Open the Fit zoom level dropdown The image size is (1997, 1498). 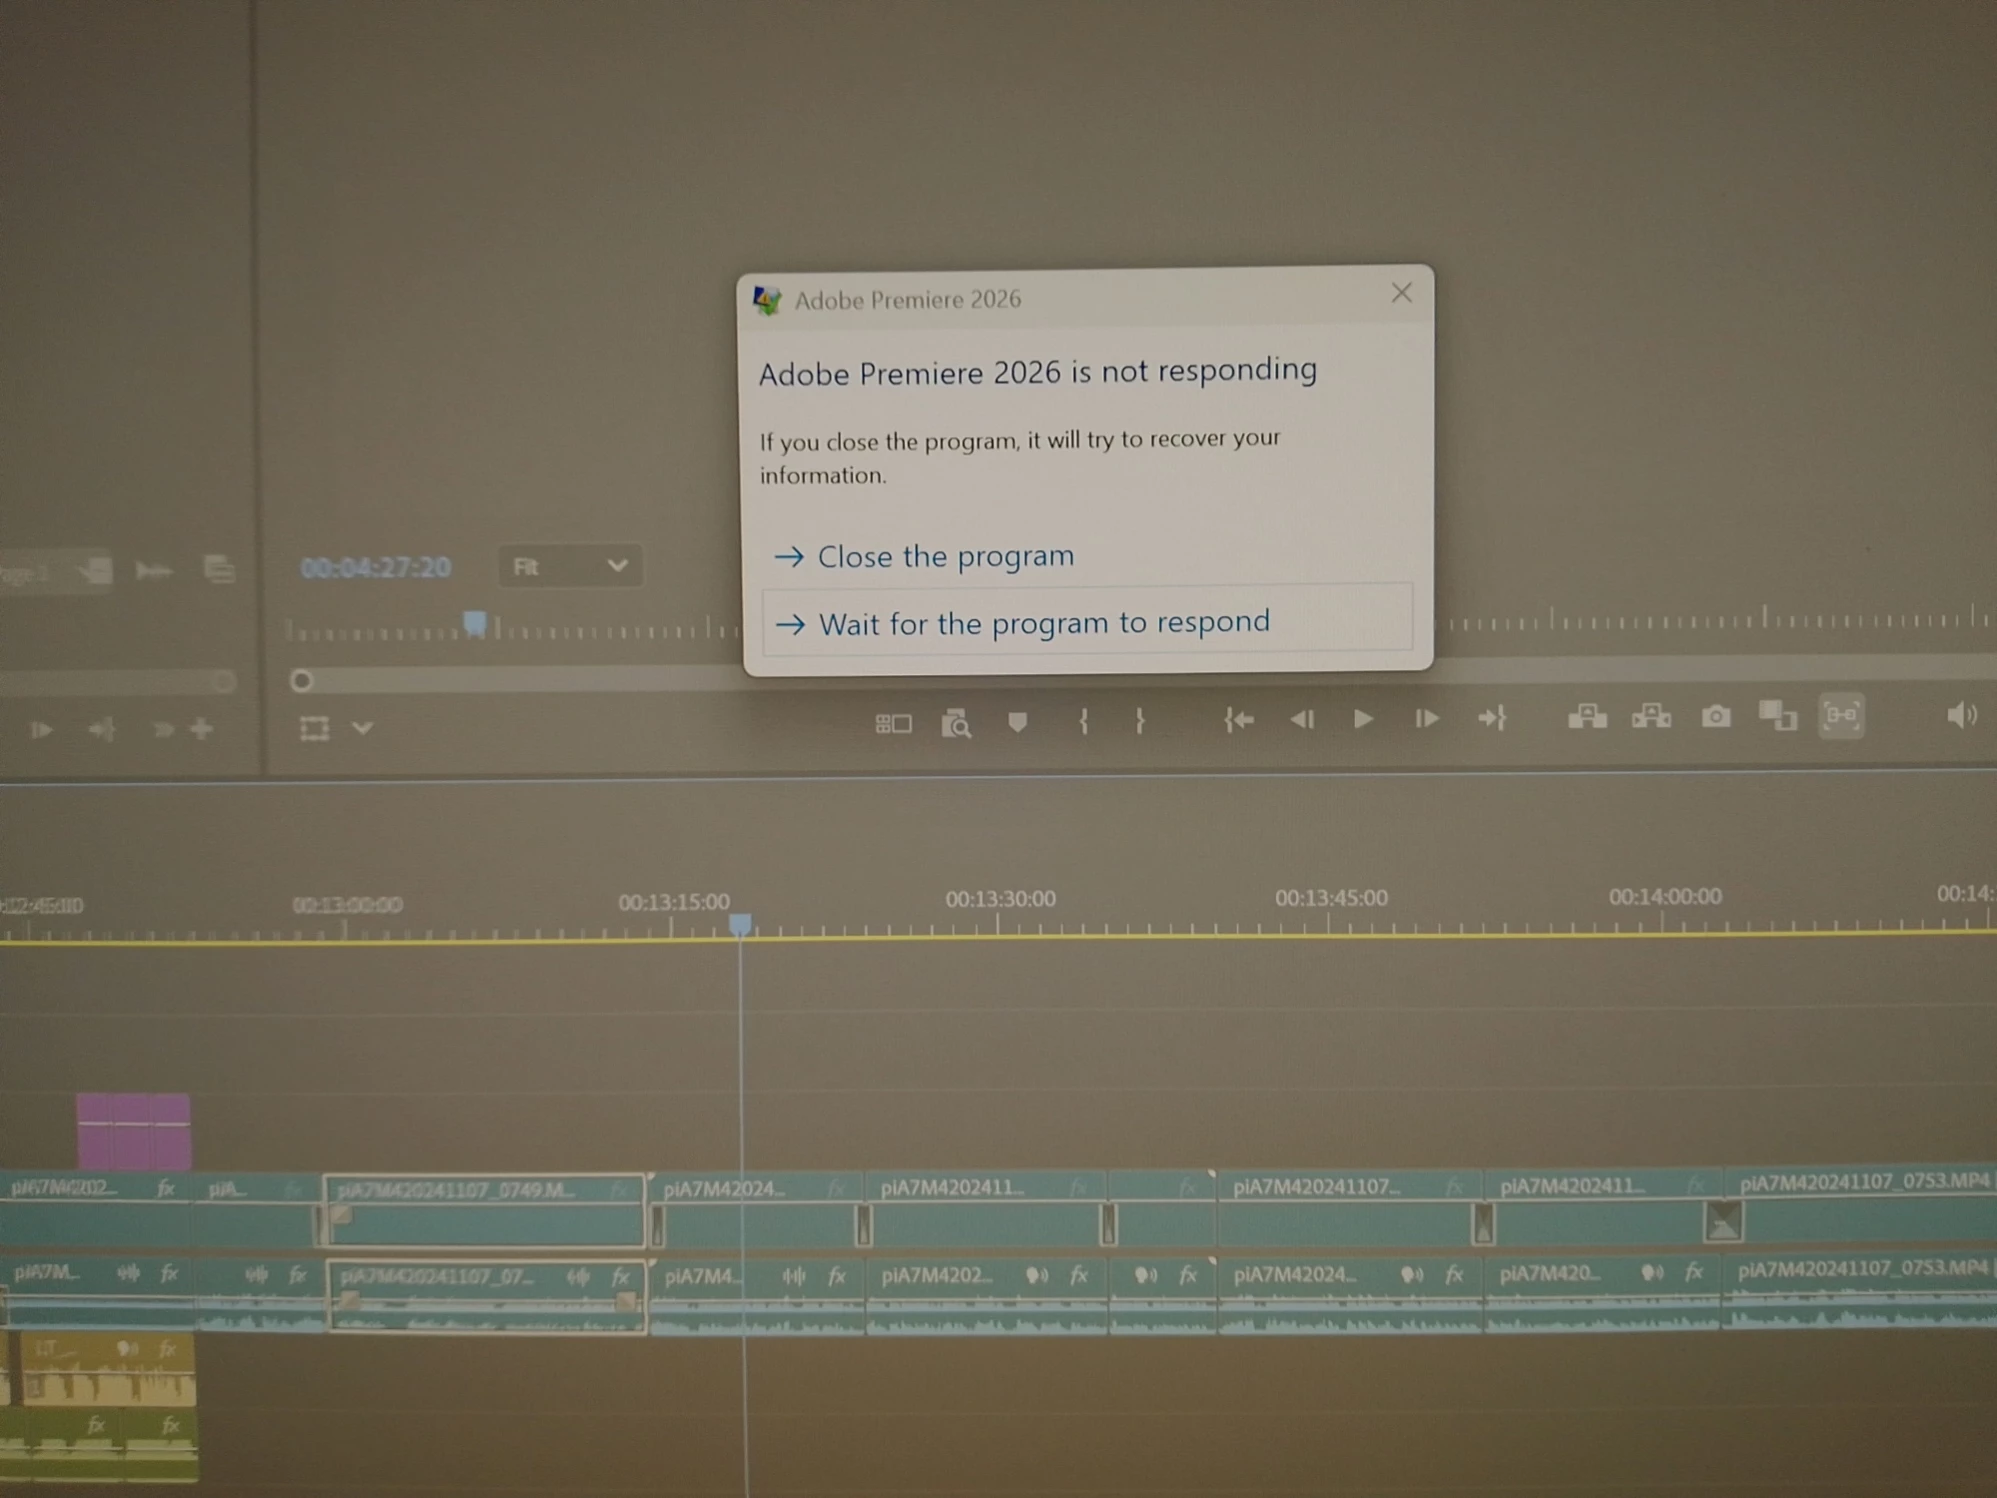[x=569, y=567]
